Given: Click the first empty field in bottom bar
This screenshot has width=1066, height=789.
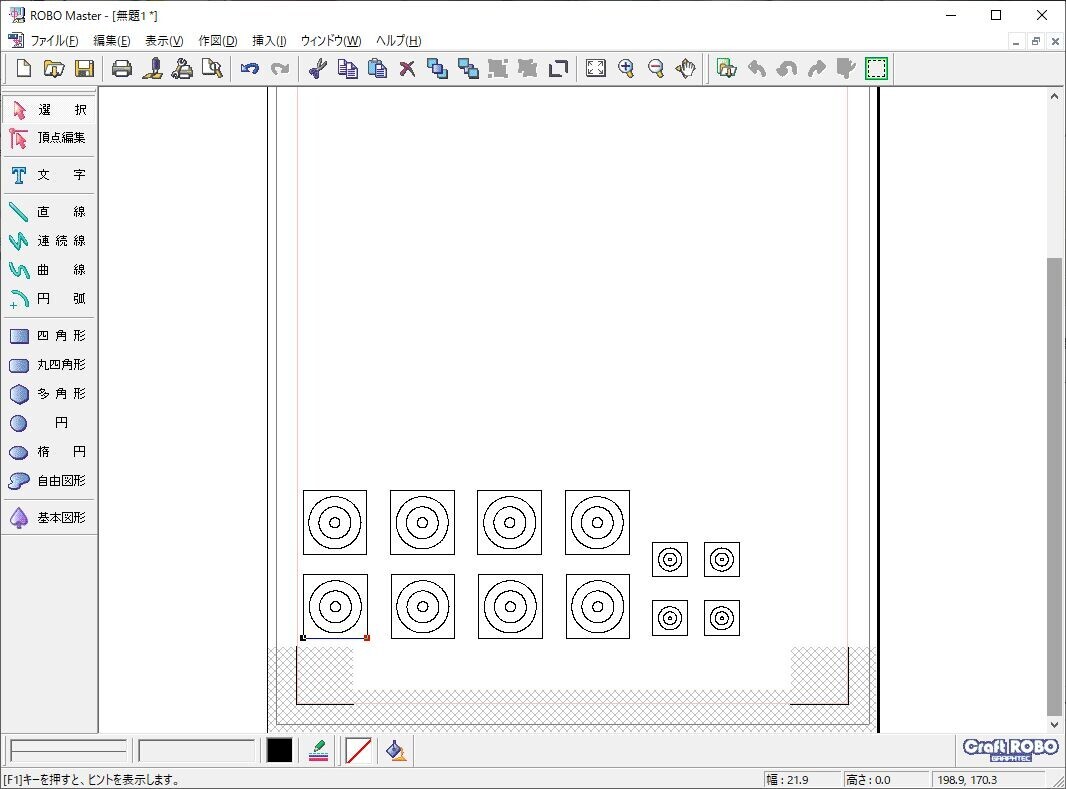Looking at the screenshot, I should 68,750.
